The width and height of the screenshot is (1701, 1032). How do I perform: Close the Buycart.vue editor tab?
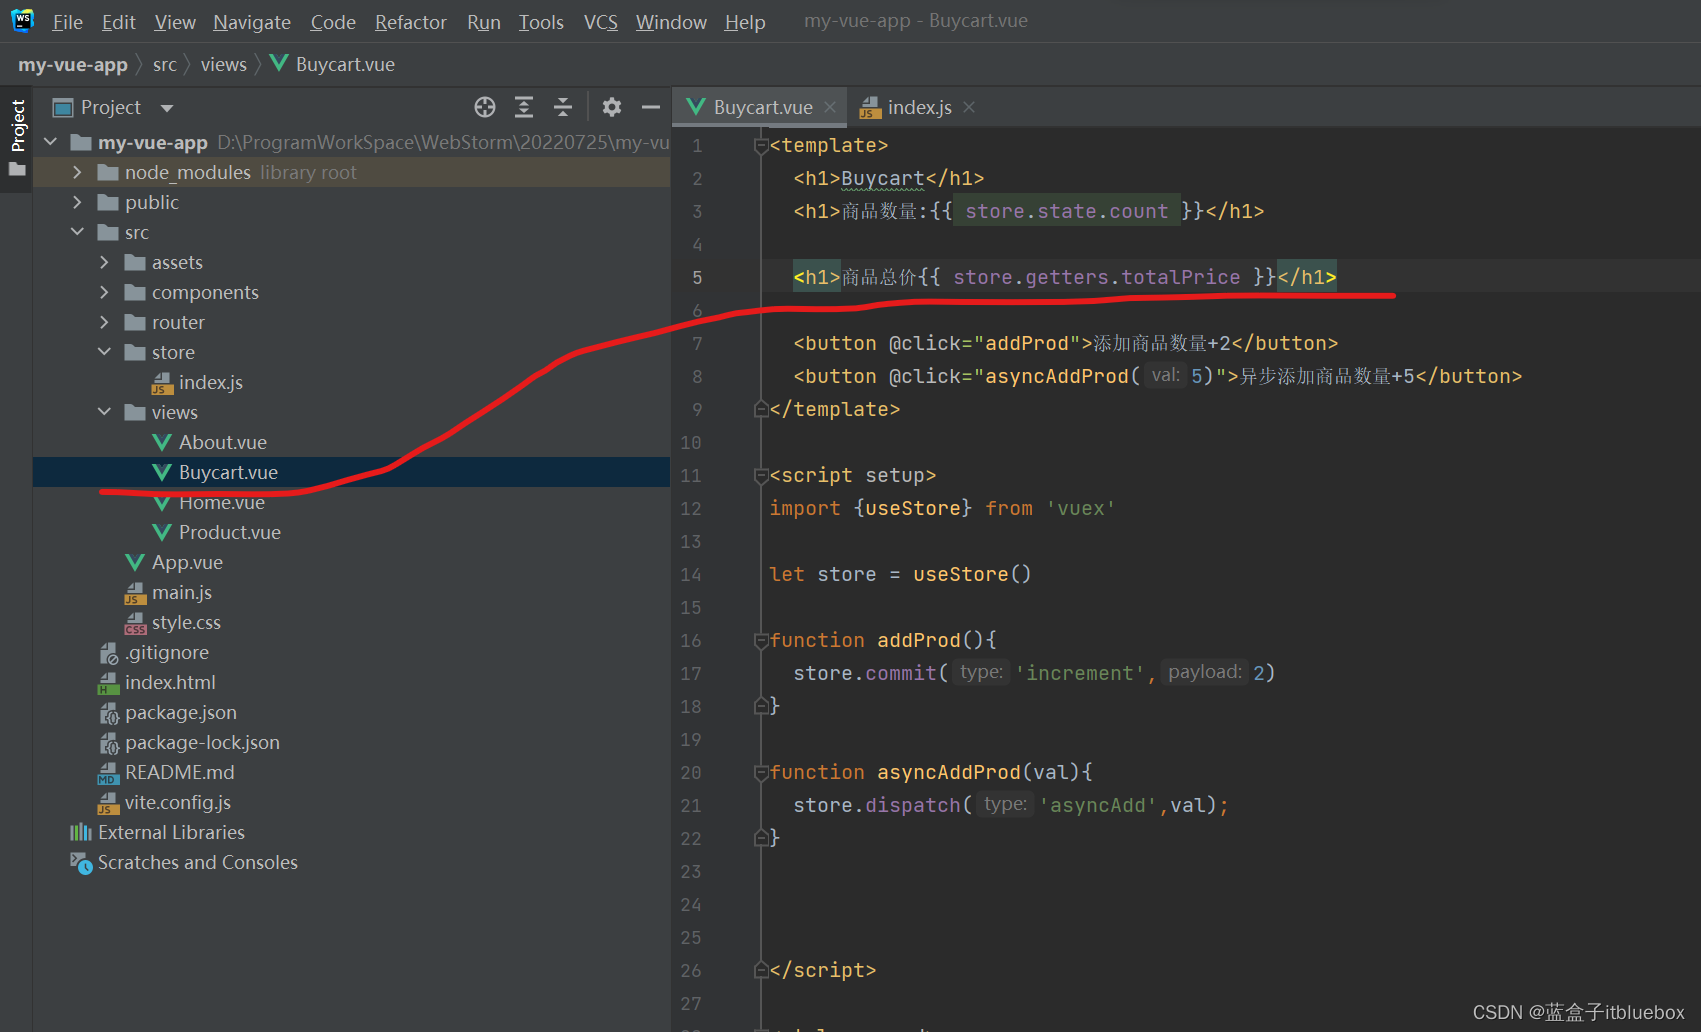click(x=830, y=107)
